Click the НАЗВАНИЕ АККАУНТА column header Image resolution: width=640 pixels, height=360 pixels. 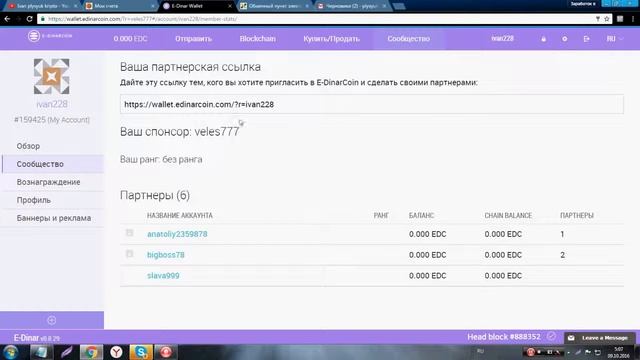180,216
